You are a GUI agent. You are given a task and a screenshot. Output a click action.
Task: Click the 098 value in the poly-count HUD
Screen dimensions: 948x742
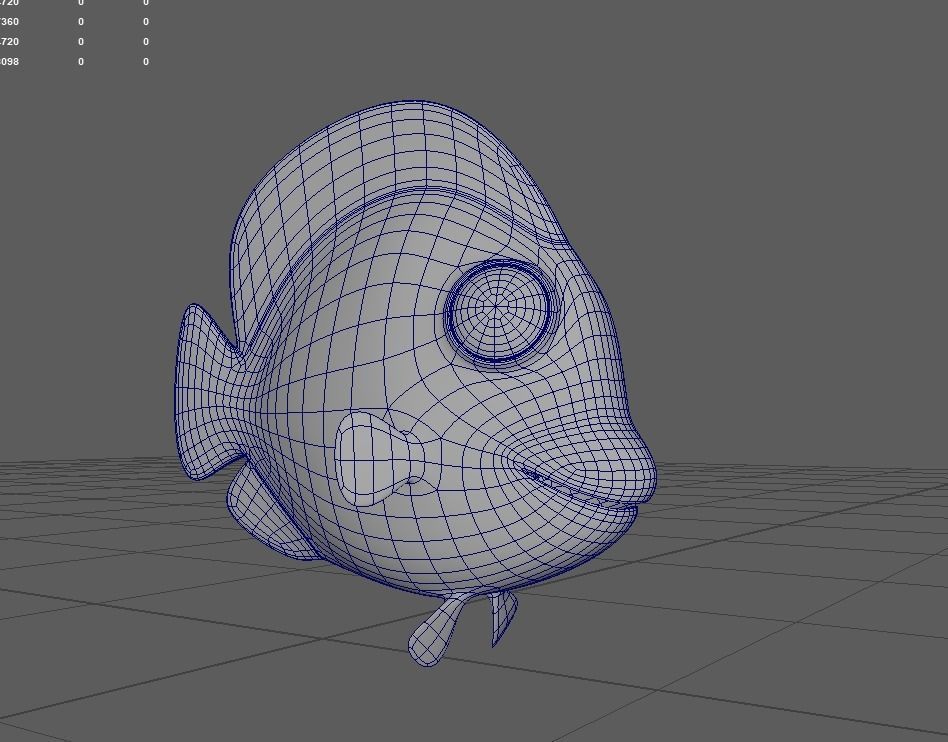click(9, 62)
